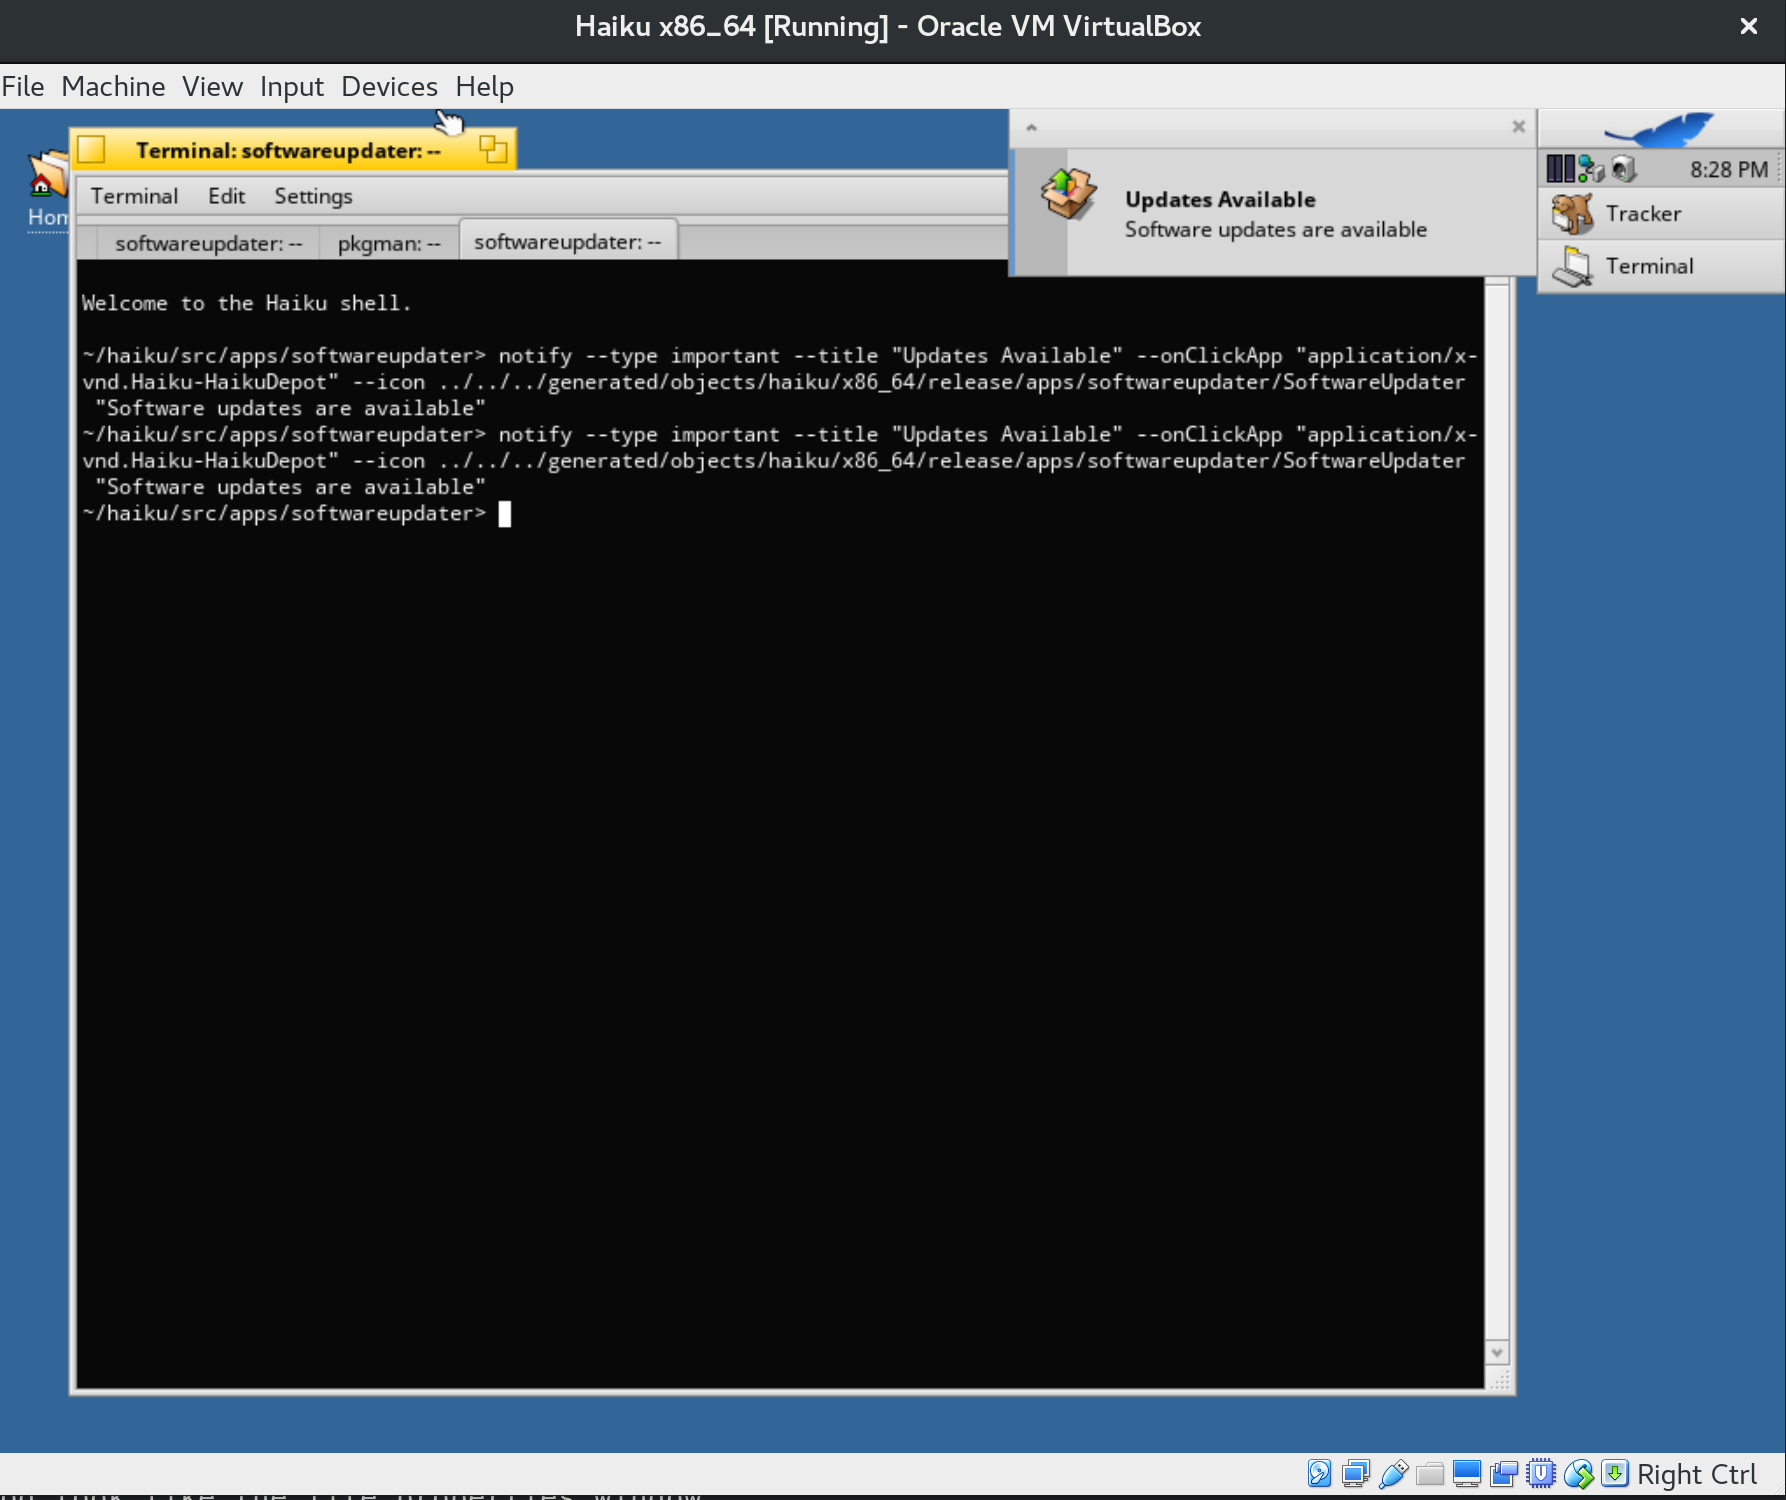Click the CPU chip icon in the status bar
Screen dimensions: 1786x1500
(x=1541, y=1473)
